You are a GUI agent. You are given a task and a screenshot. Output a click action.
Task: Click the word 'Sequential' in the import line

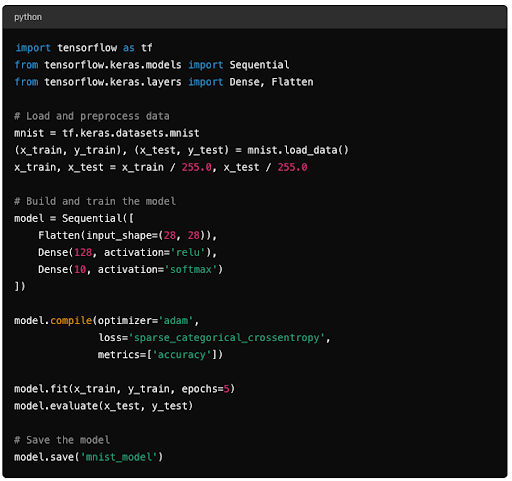[259, 65]
